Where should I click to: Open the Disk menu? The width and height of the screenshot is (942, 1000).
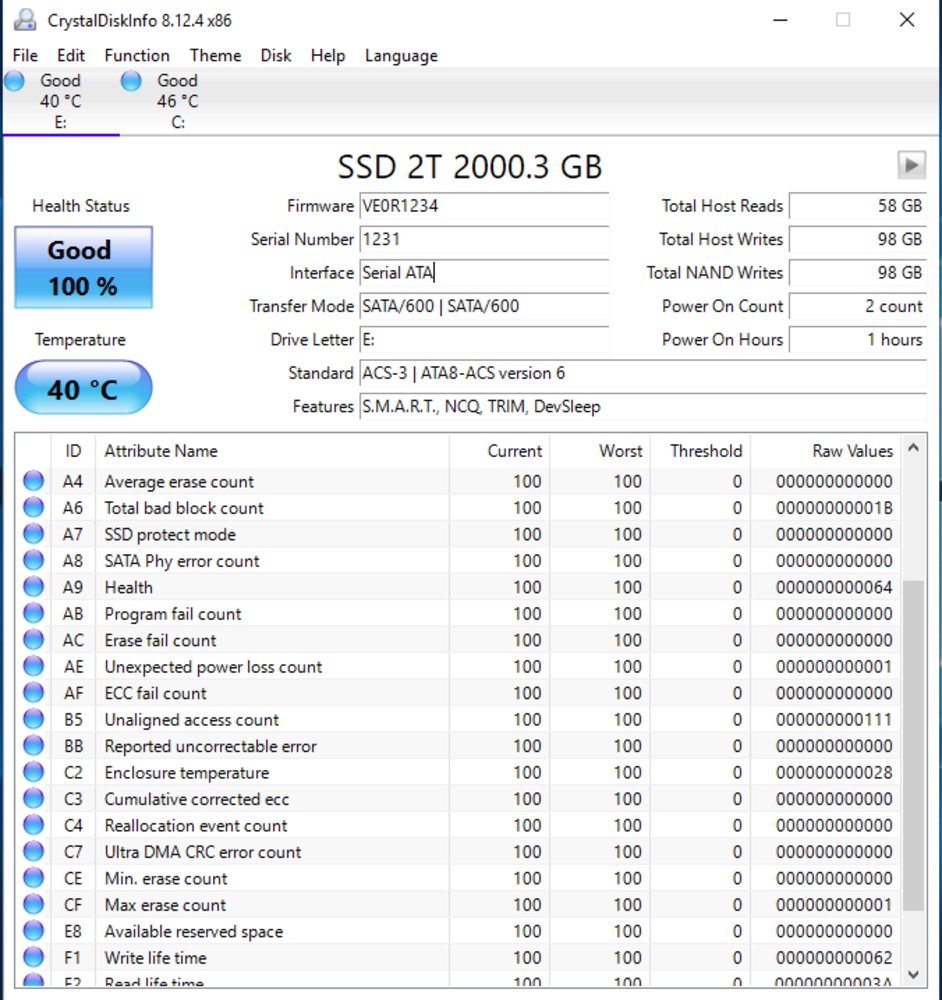coord(276,55)
